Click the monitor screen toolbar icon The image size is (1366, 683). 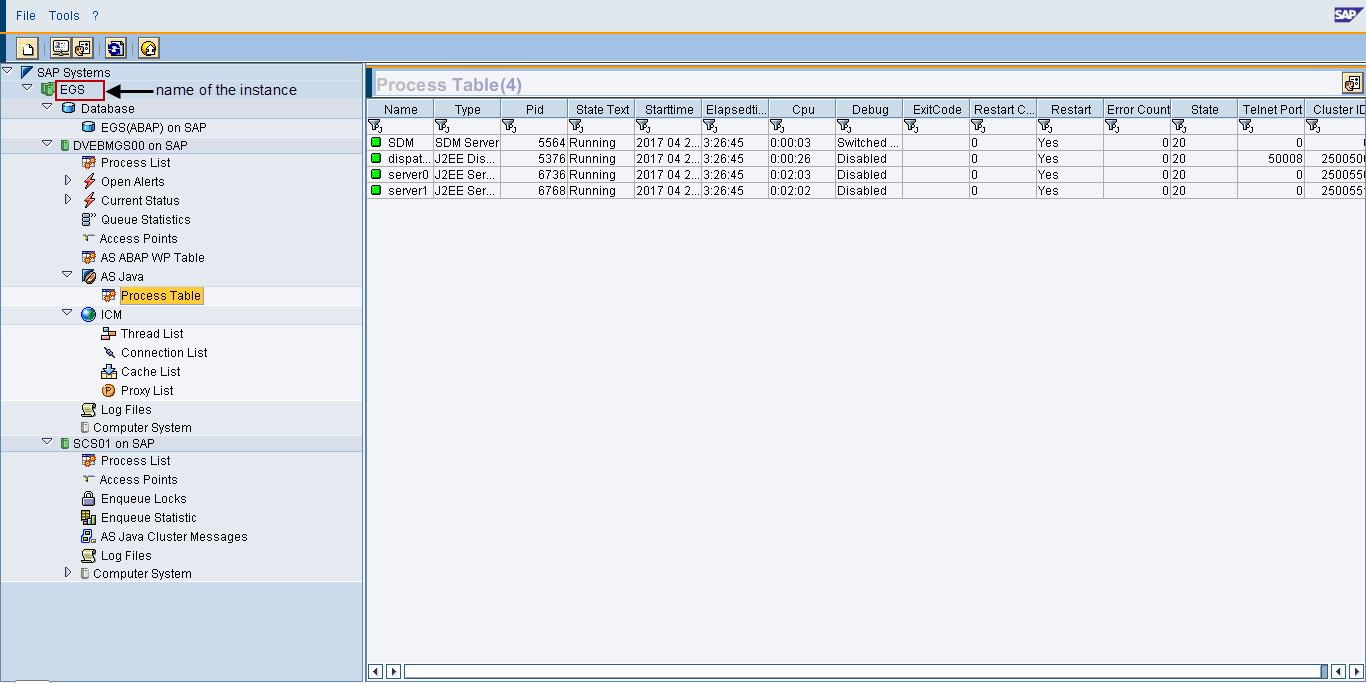(61, 48)
